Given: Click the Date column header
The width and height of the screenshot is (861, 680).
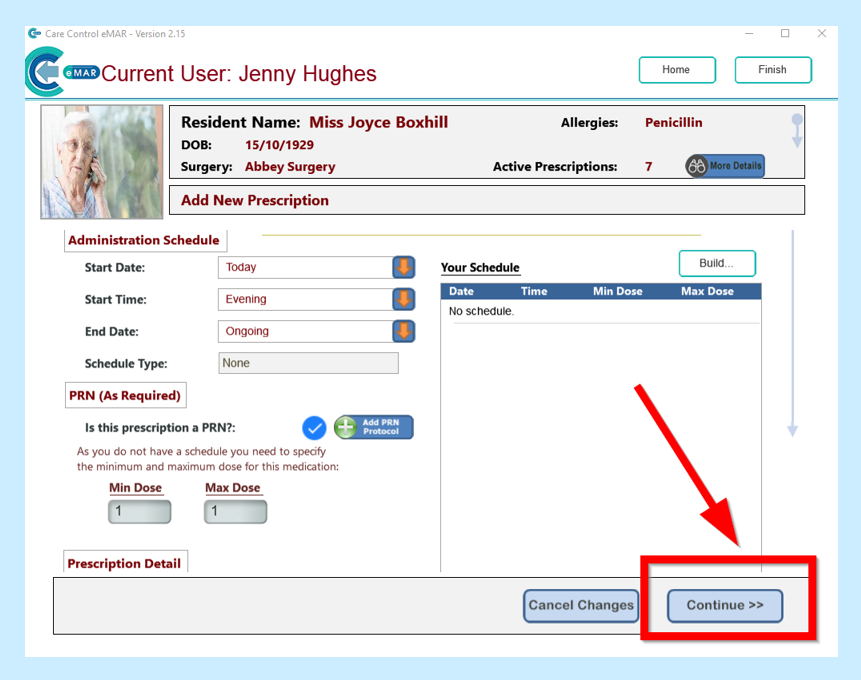Looking at the screenshot, I should point(461,291).
